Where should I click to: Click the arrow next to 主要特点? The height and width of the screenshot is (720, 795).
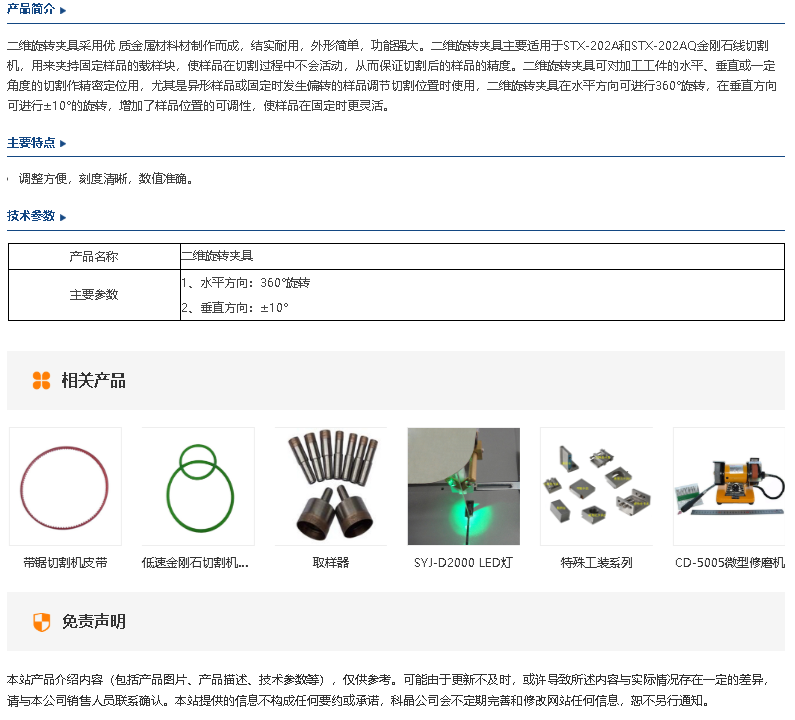(63, 144)
